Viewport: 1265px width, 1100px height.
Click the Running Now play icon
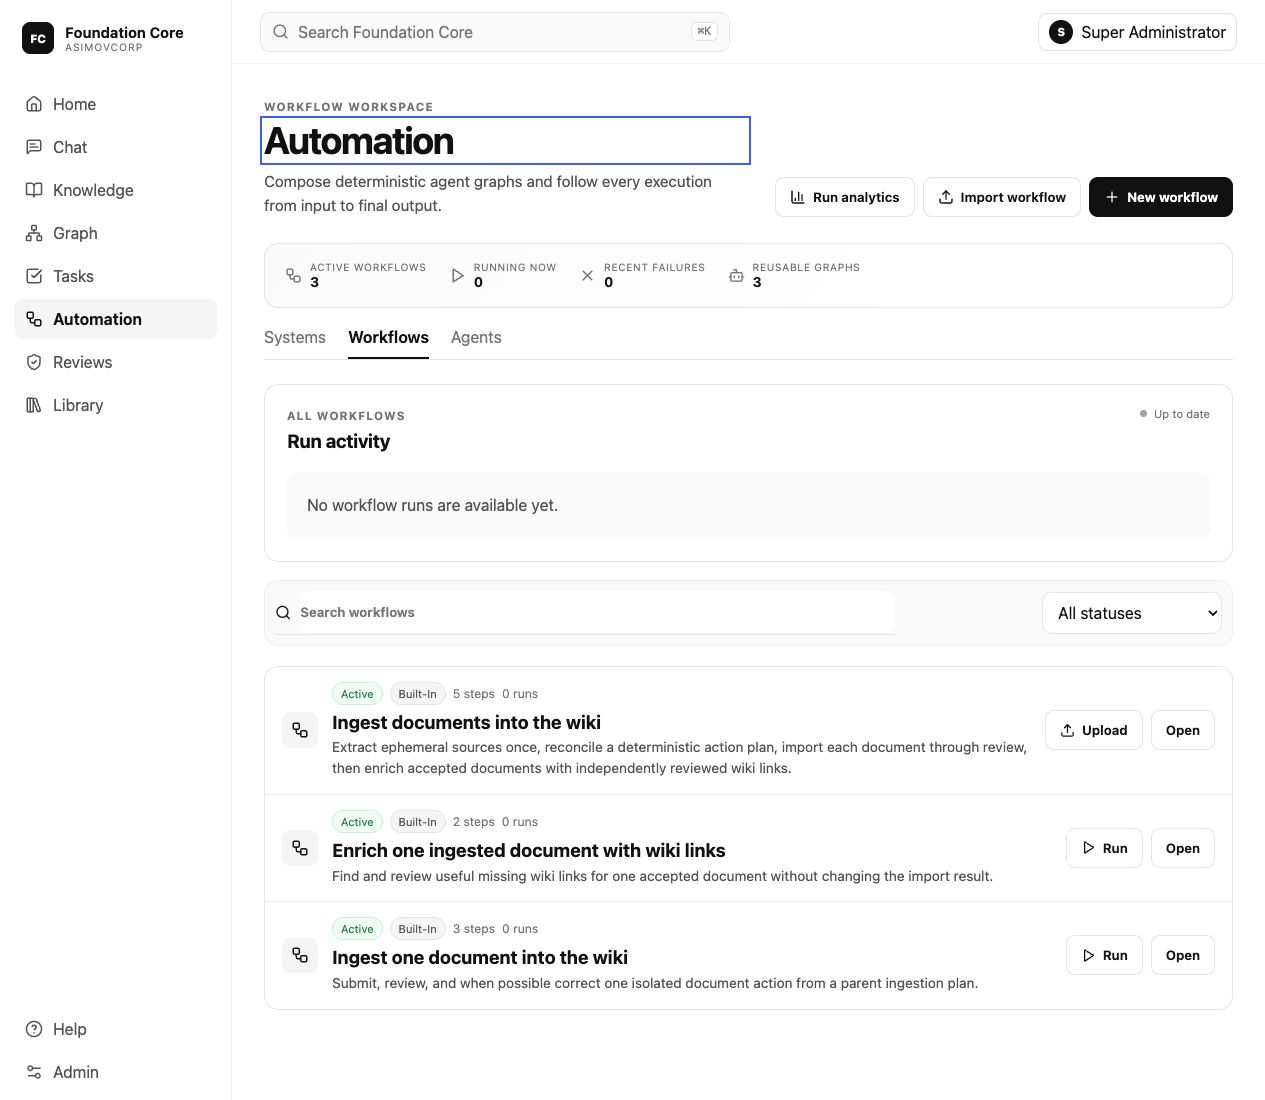pyautogui.click(x=457, y=275)
